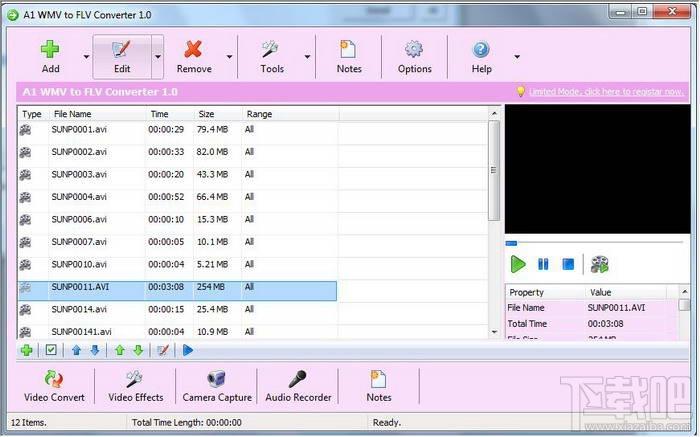The image size is (700, 437).
Task: Click the File Name value SUNP0011.AVI
Action: tap(616, 308)
